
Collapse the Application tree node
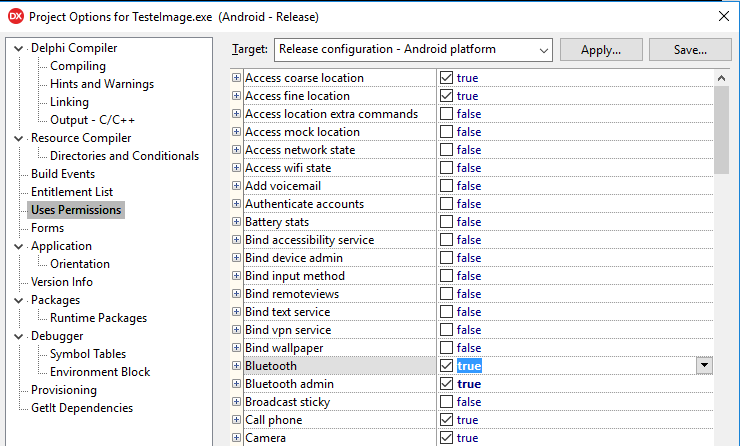click(x=18, y=246)
